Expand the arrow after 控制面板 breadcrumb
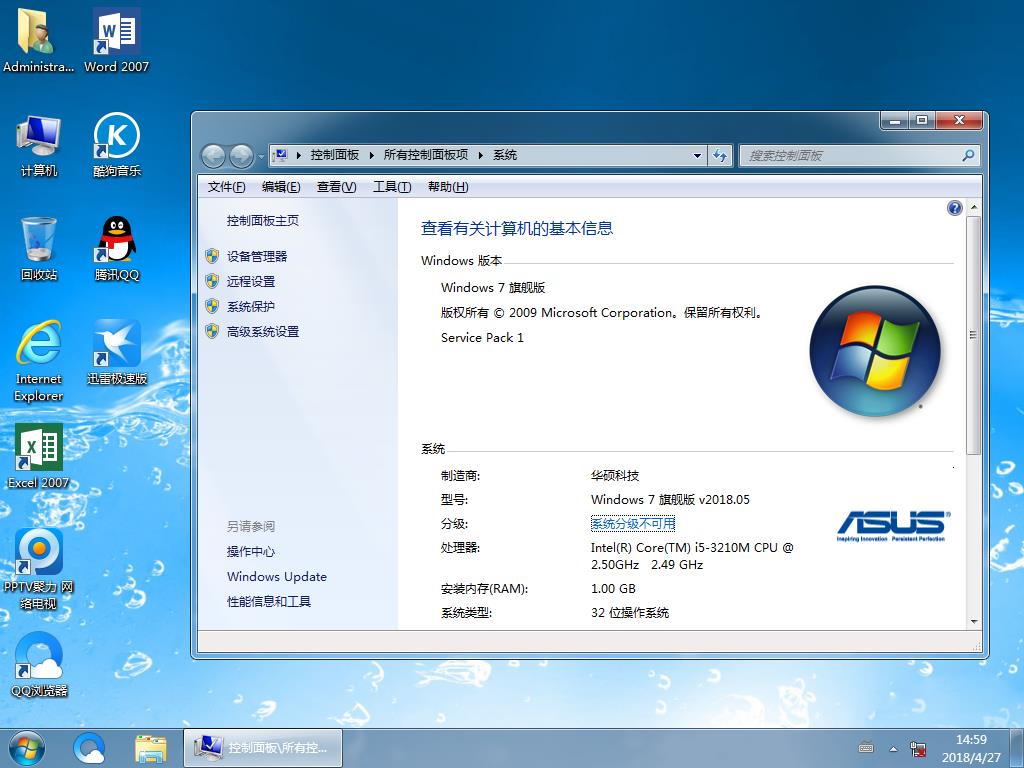 [372, 155]
